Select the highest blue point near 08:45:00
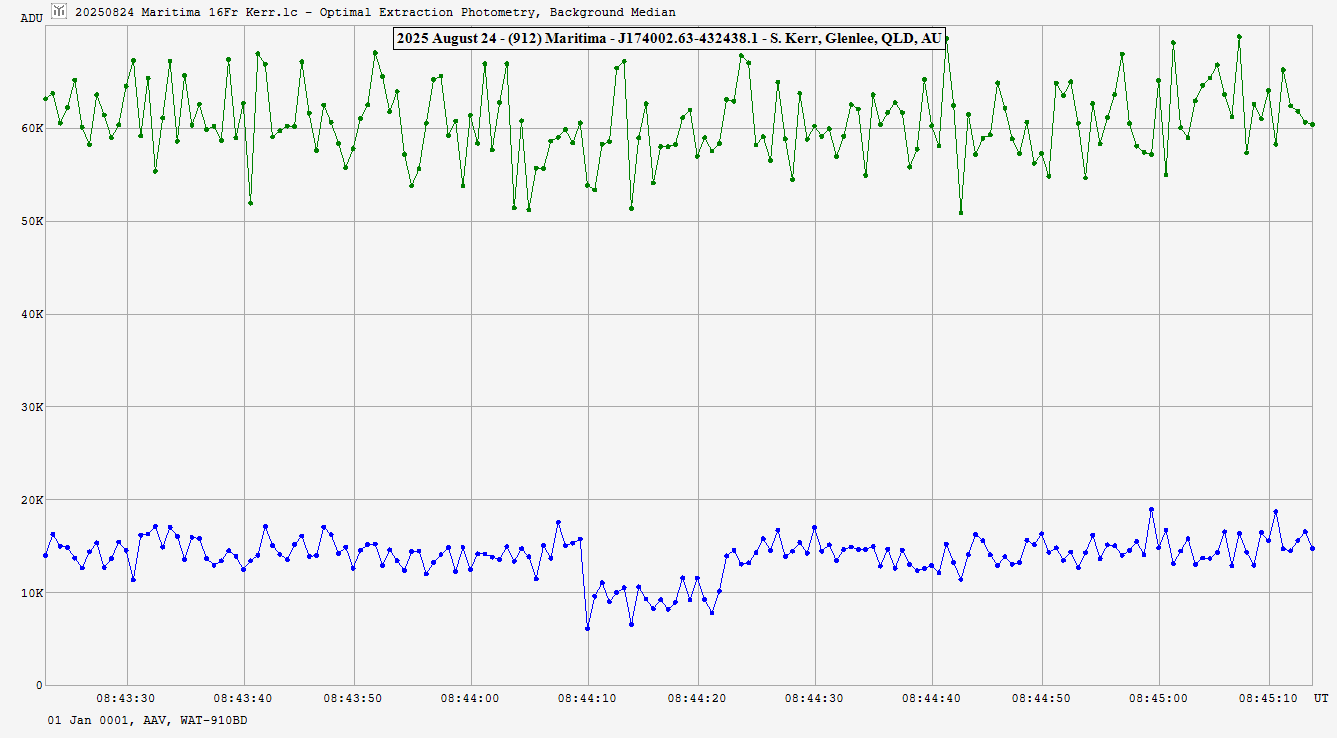This screenshot has width=1337, height=738. click(x=1151, y=509)
